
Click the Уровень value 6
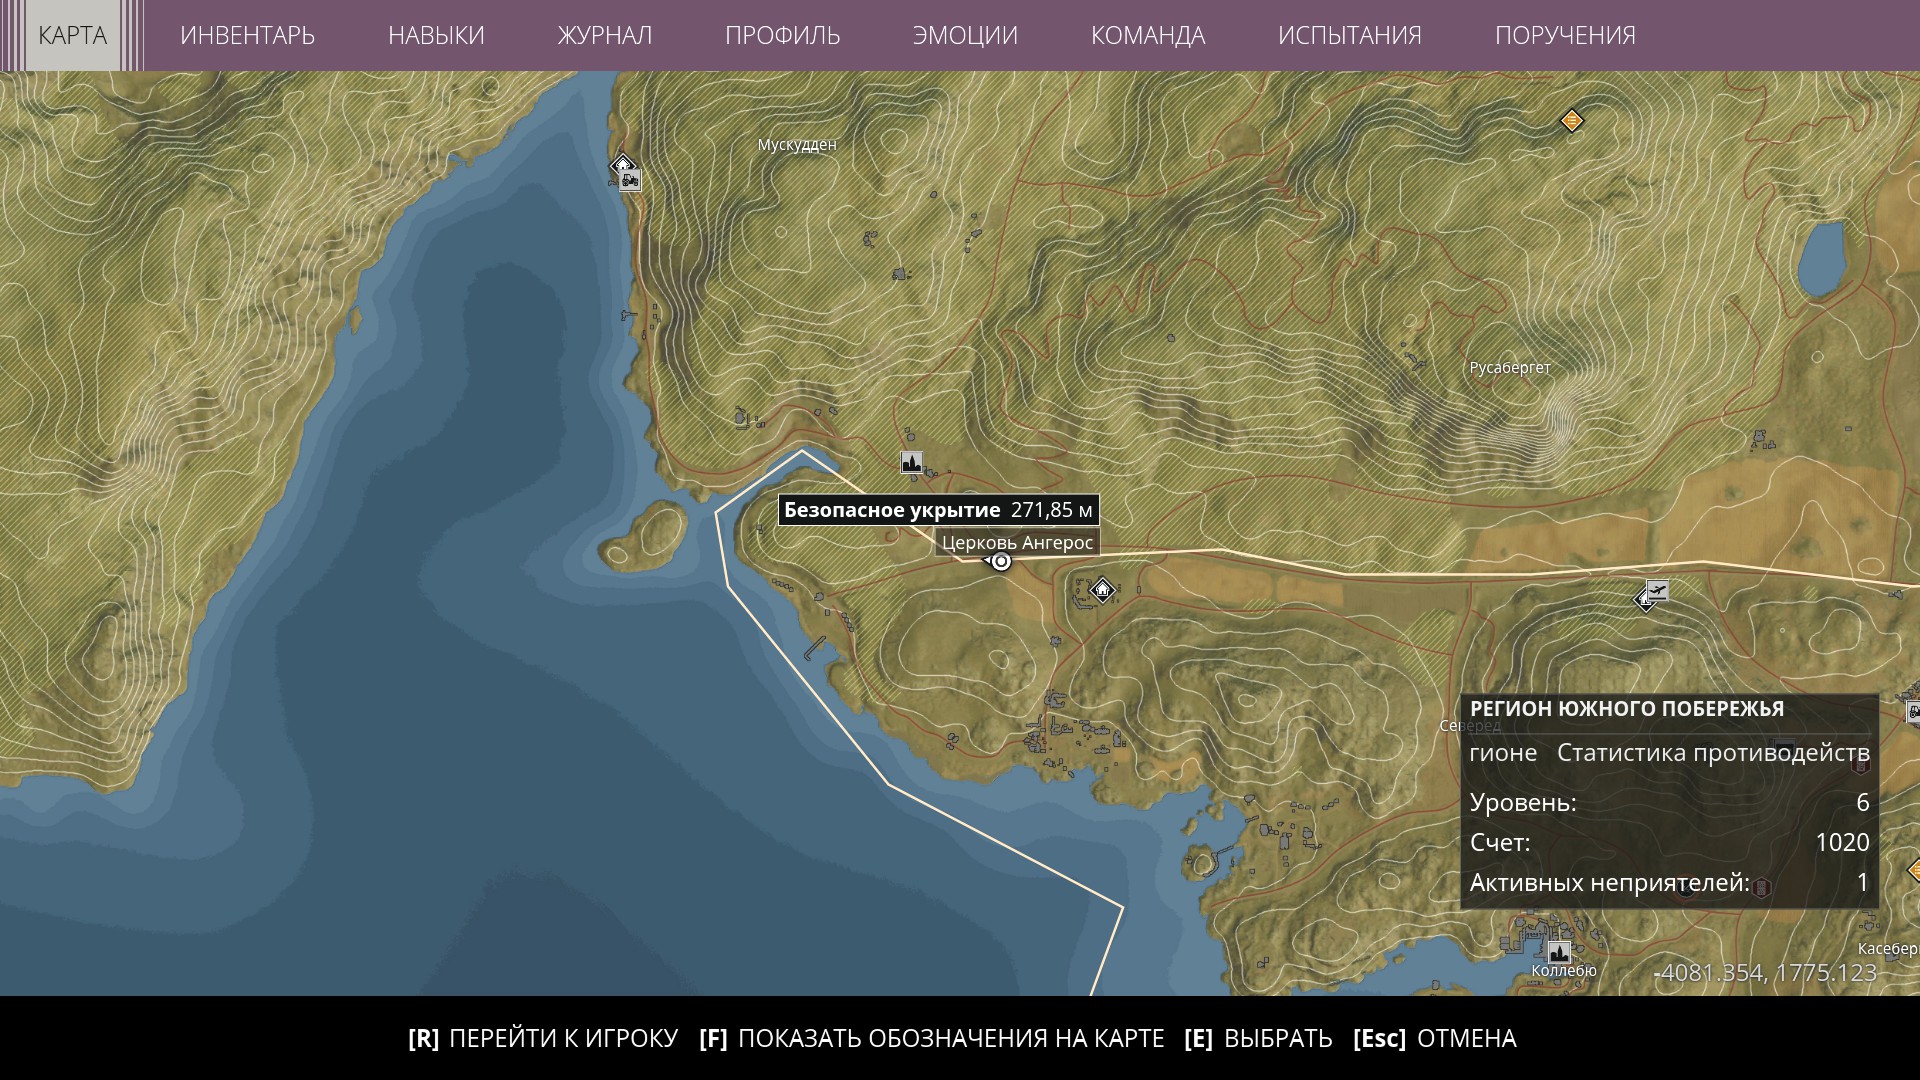1862,802
